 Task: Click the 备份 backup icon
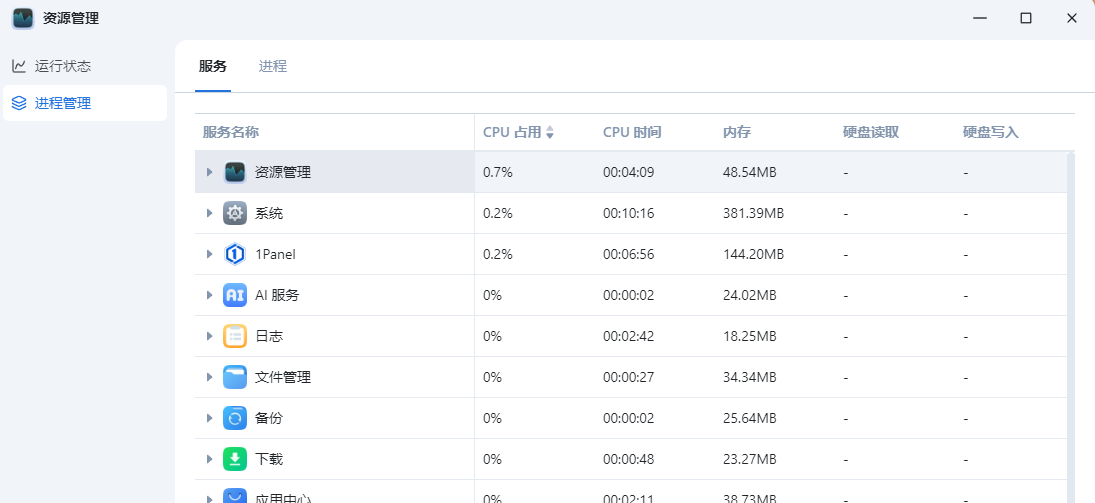coord(235,418)
